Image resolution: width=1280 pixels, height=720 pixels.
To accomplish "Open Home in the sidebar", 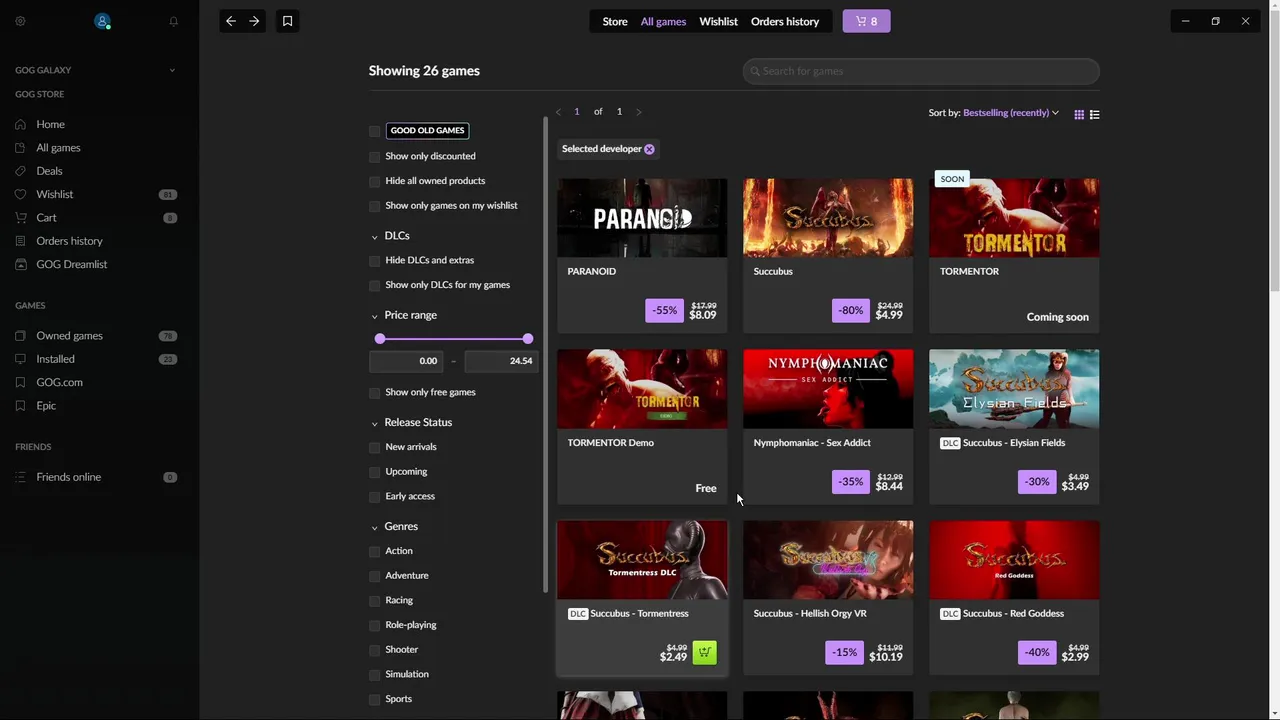I will pyautogui.click(x=51, y=124).
